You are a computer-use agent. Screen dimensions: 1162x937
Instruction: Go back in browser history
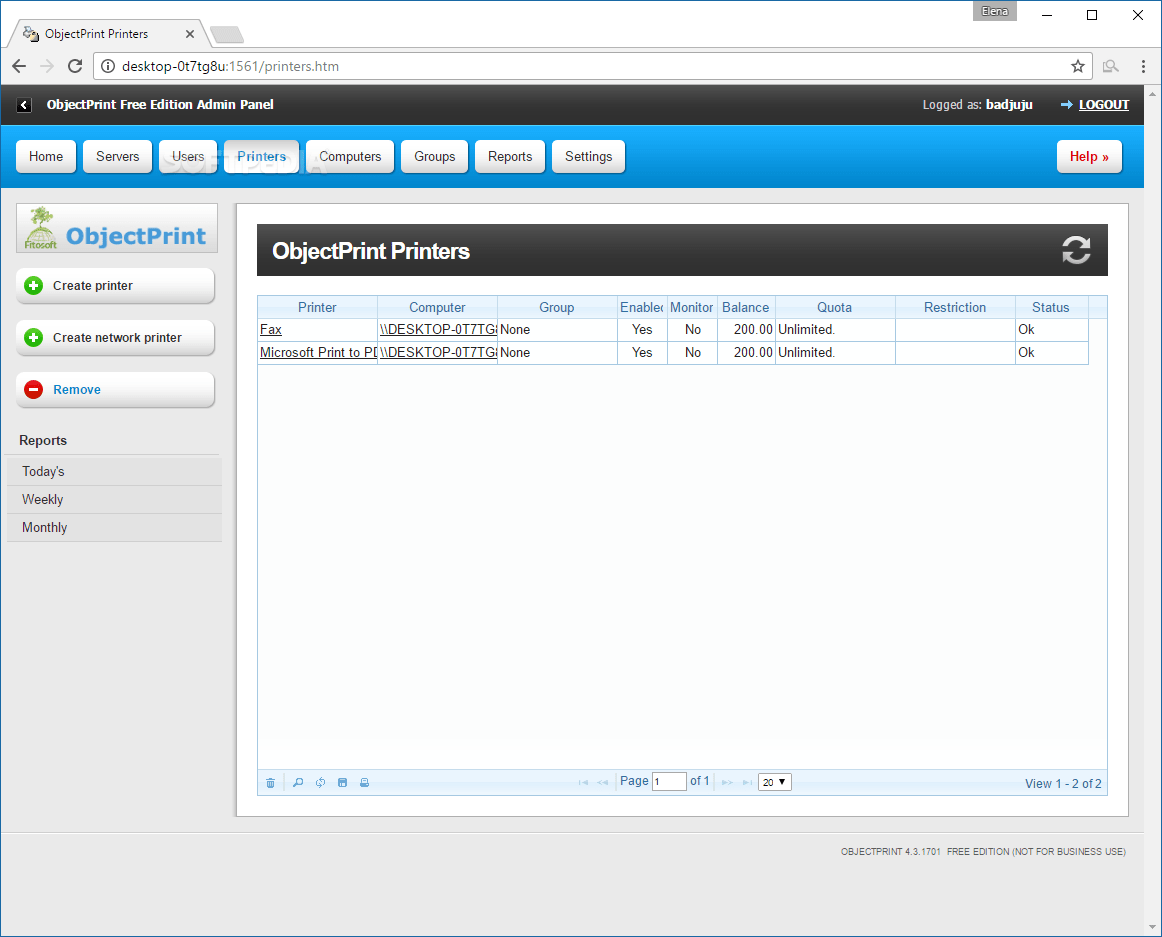tap(19, 66)
